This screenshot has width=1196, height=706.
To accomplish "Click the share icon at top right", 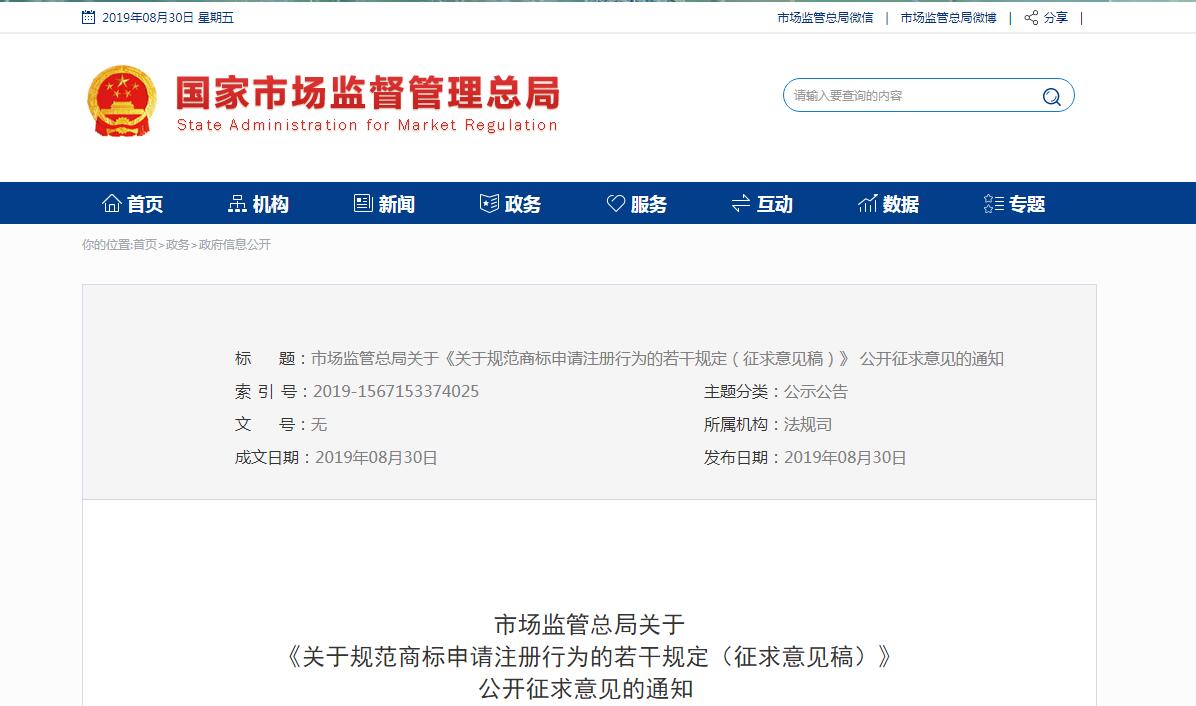I will point(1031,18).
